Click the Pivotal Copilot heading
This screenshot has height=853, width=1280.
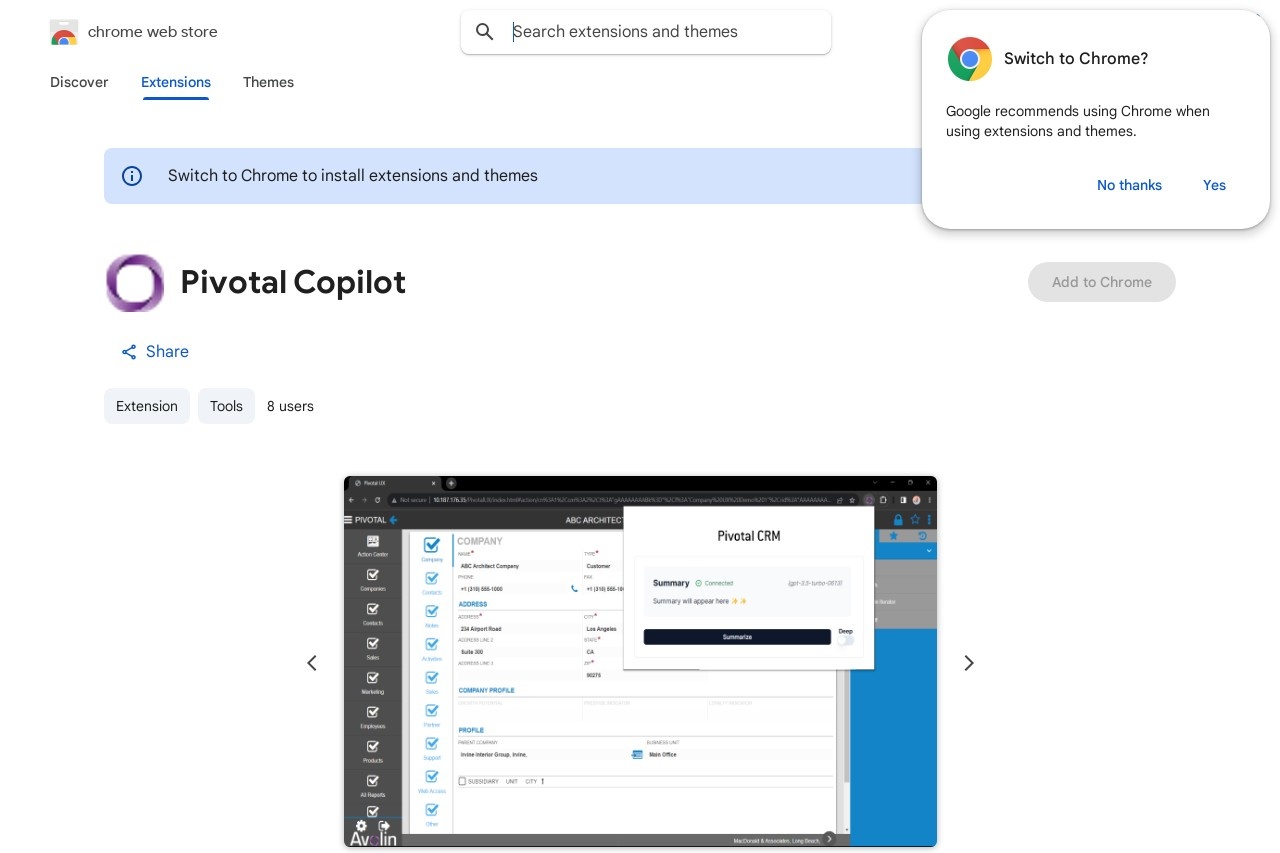click(x=293, y=283)
